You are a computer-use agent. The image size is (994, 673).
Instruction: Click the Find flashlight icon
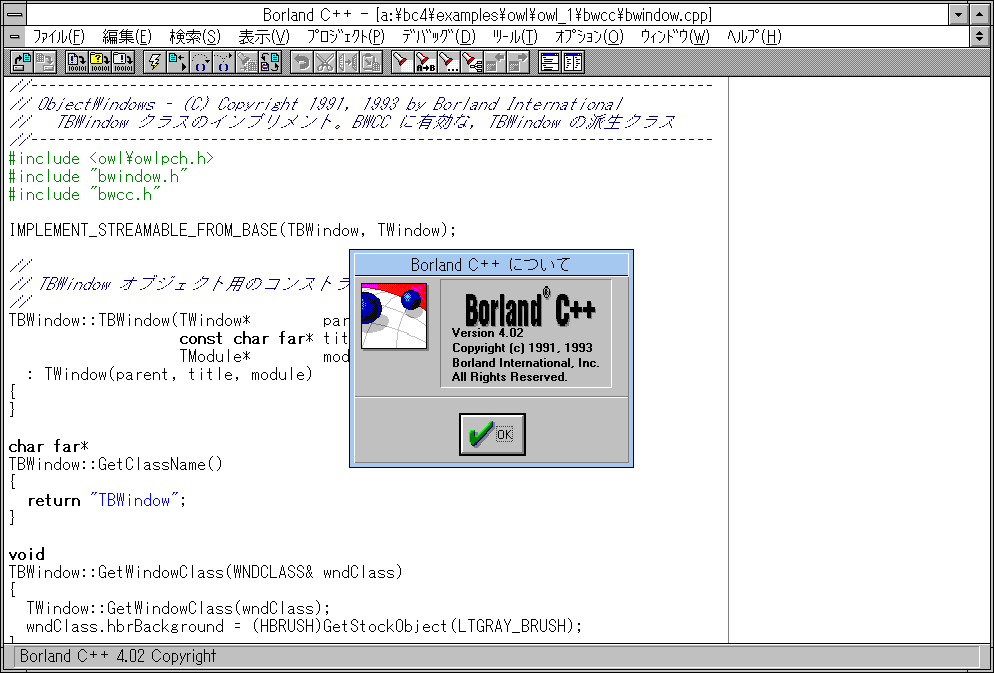click(402, 61)
